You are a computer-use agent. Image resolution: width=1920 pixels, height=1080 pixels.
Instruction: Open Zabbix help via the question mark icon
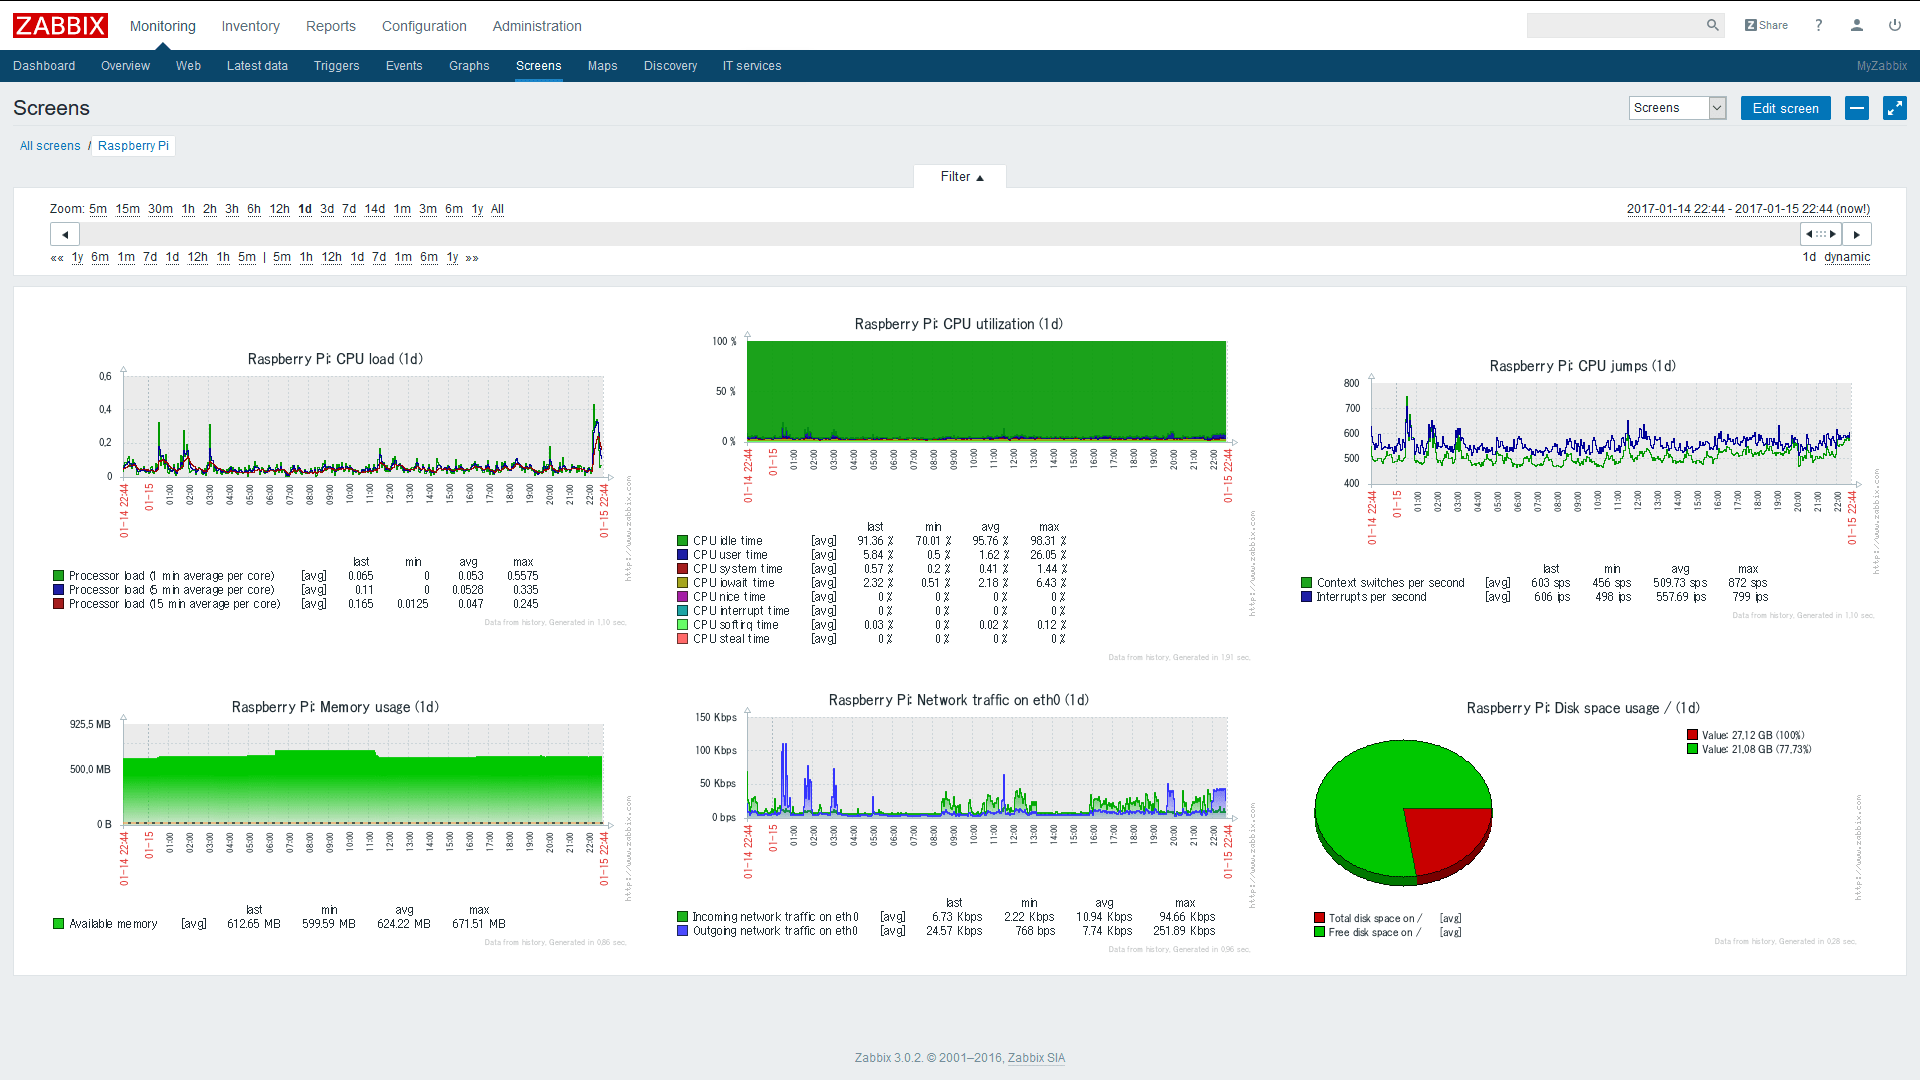tap(1819, 25)
